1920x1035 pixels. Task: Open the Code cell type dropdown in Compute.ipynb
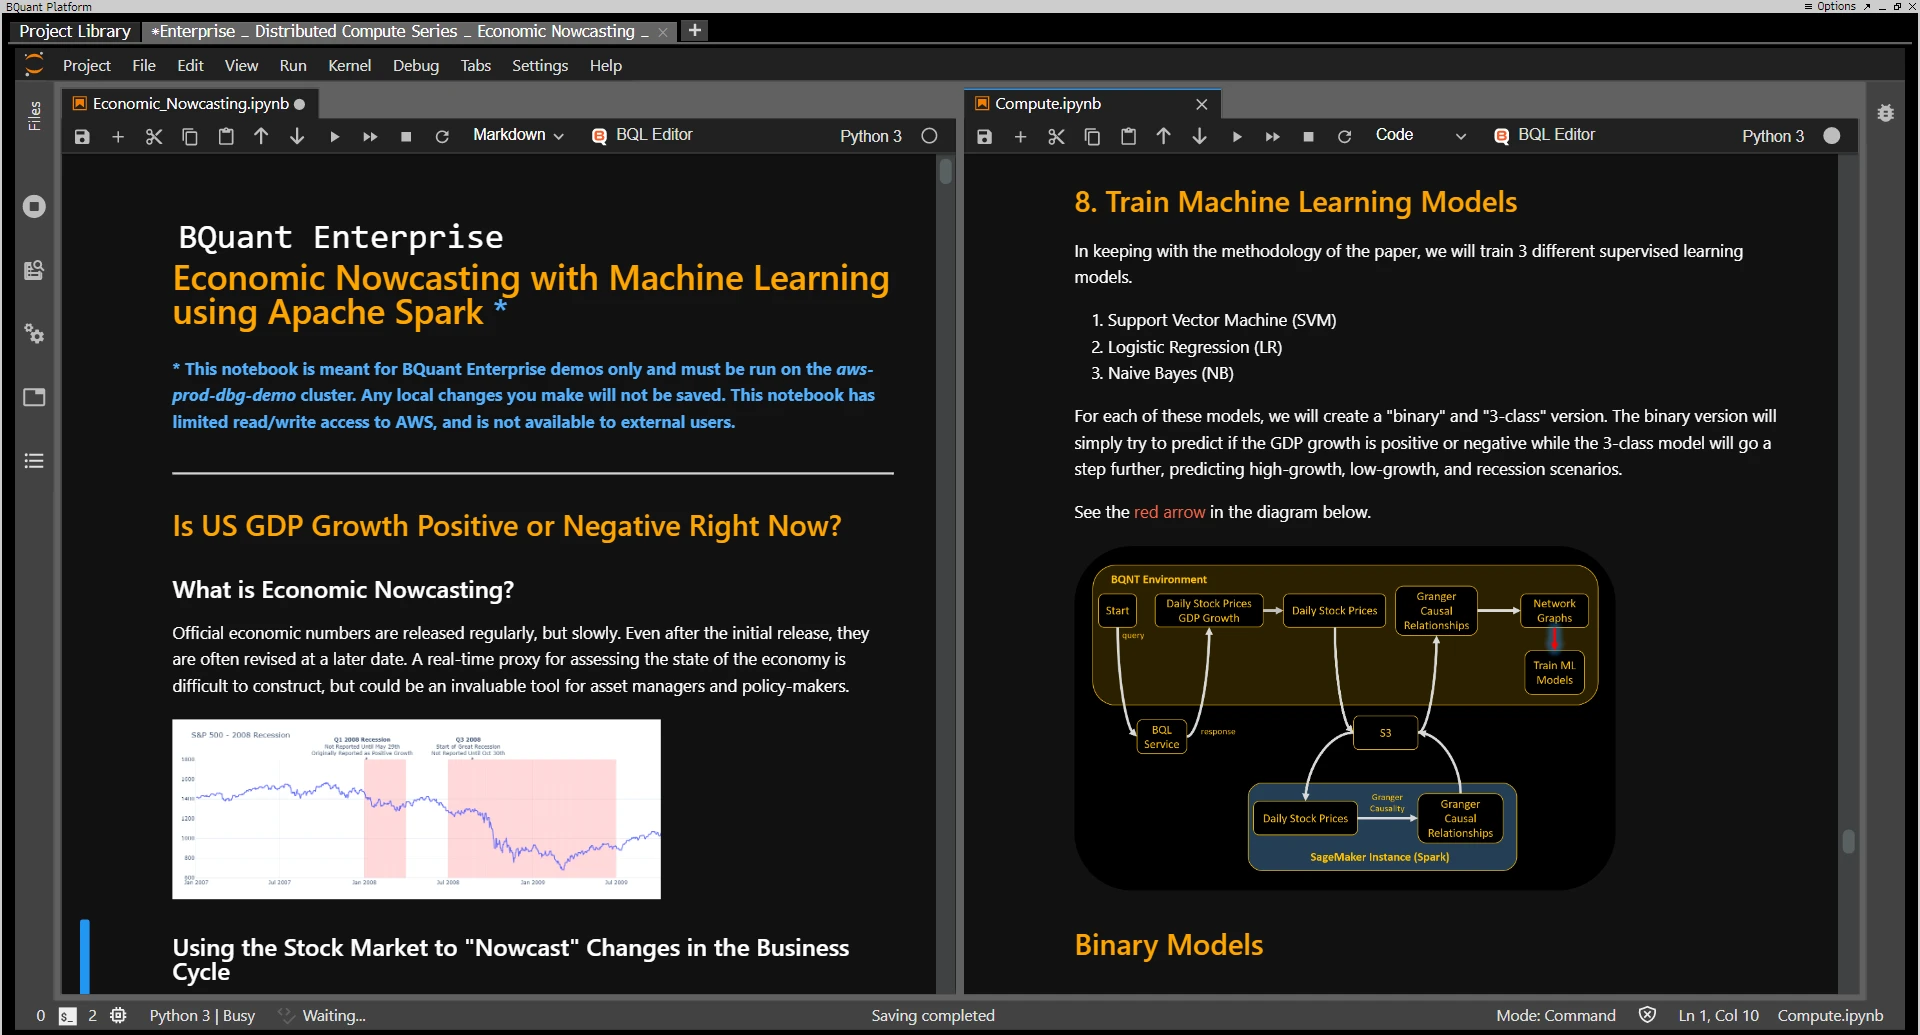click(x=1420, y=135)
